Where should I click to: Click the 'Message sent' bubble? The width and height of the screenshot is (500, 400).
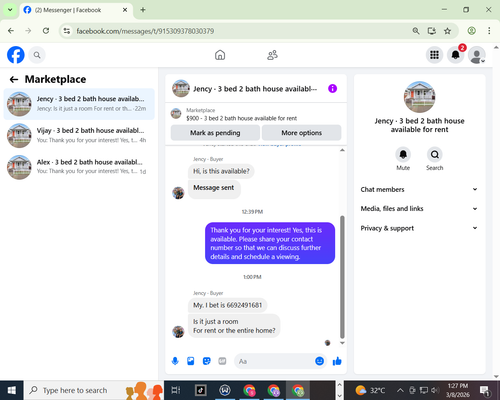click(214, 189)
